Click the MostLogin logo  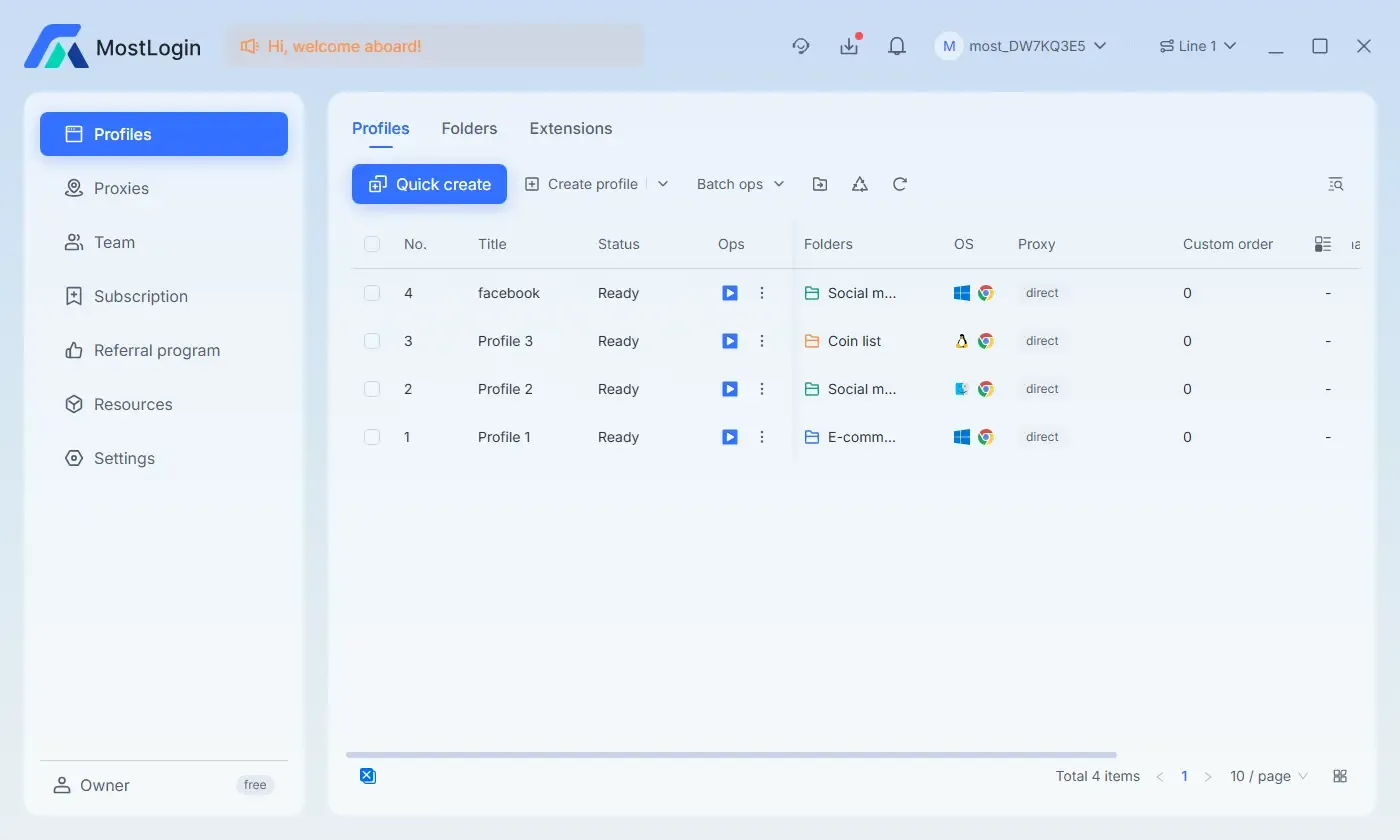[112, 46]
